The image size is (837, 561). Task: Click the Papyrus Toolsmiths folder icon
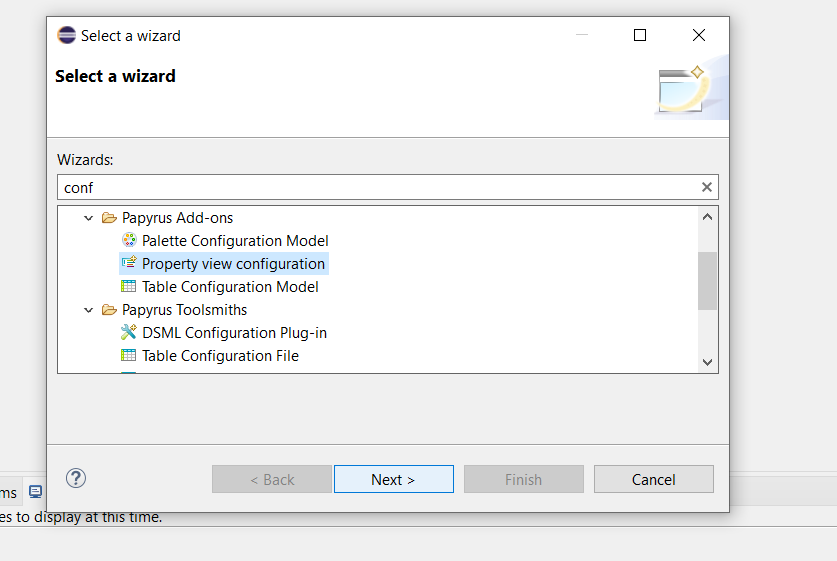tap(109, 310)
